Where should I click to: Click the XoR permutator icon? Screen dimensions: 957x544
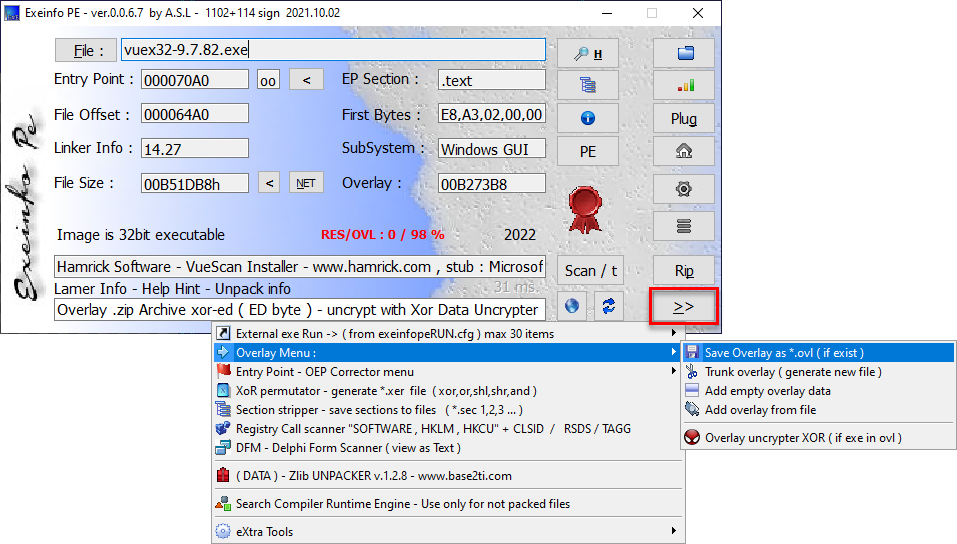click(223, 390)
